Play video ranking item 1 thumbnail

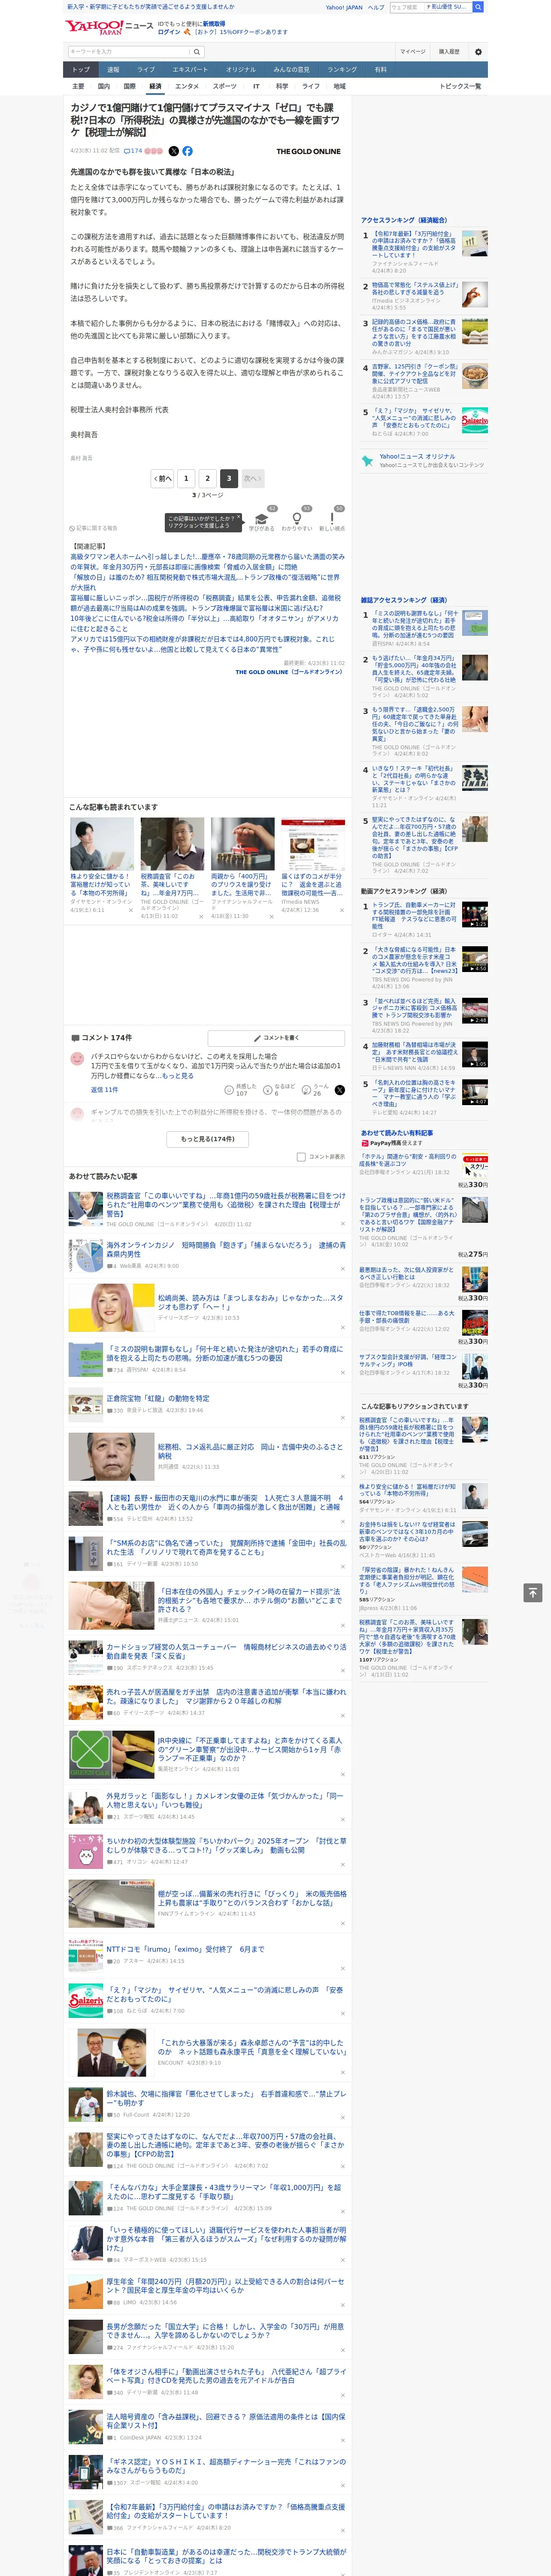point(475,914)
